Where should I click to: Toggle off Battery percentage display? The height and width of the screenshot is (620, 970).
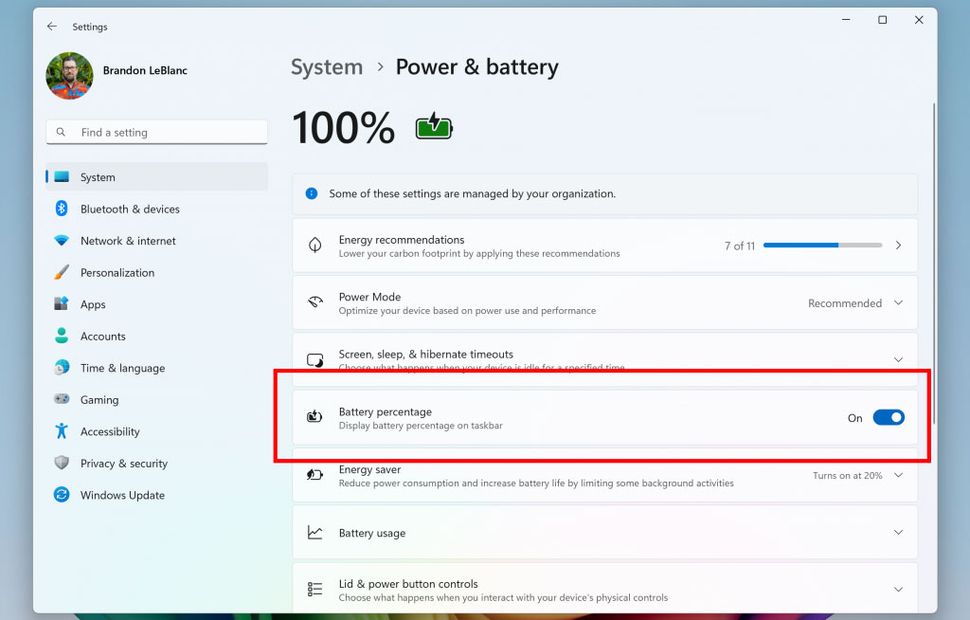point(888,417)
